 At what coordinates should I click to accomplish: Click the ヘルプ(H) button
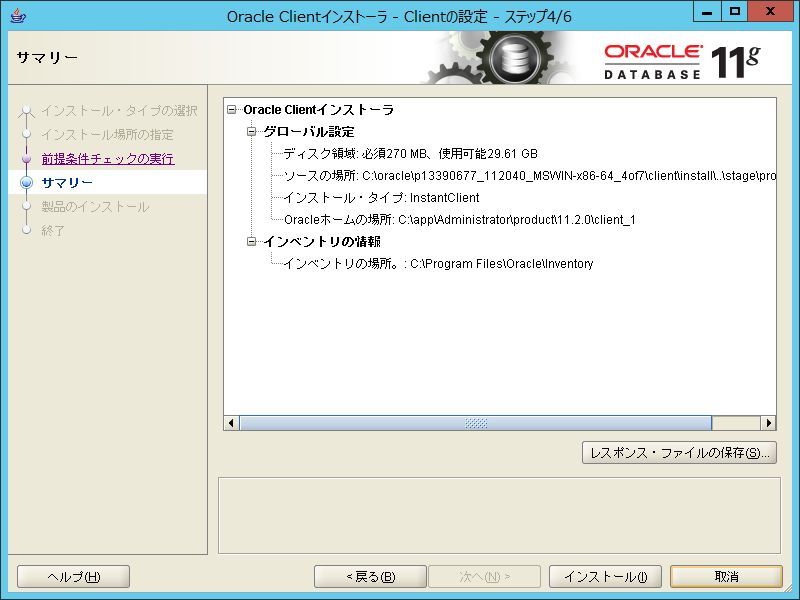(73, 577)
